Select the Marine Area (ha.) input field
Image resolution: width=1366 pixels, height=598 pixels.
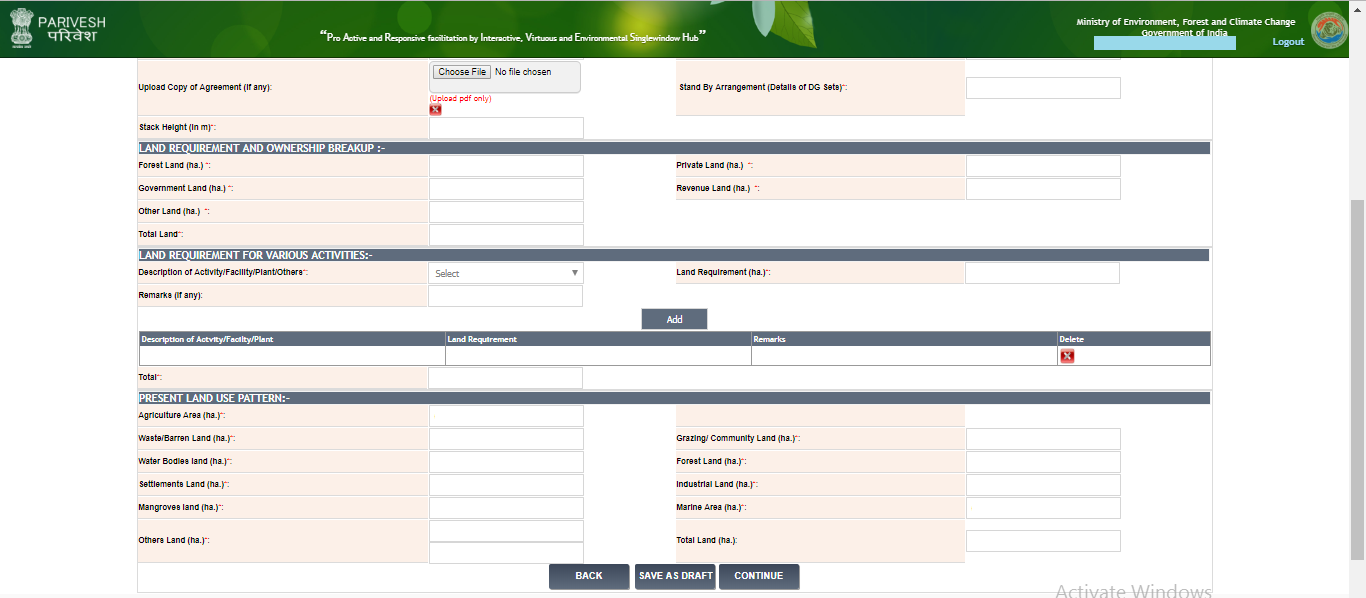tap(1043, 508)
